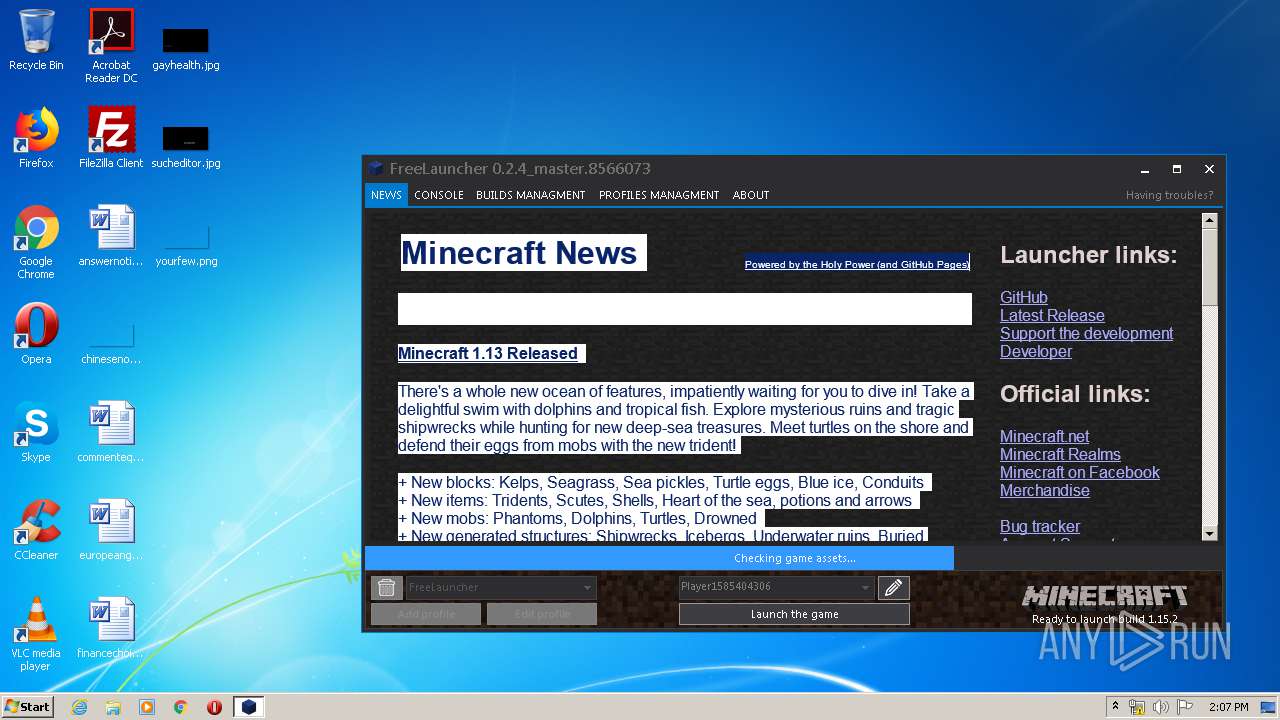The height and width of the screenshot is (720, 1280).
Task: Click the network tray icon
Action: coord(1137,707)
